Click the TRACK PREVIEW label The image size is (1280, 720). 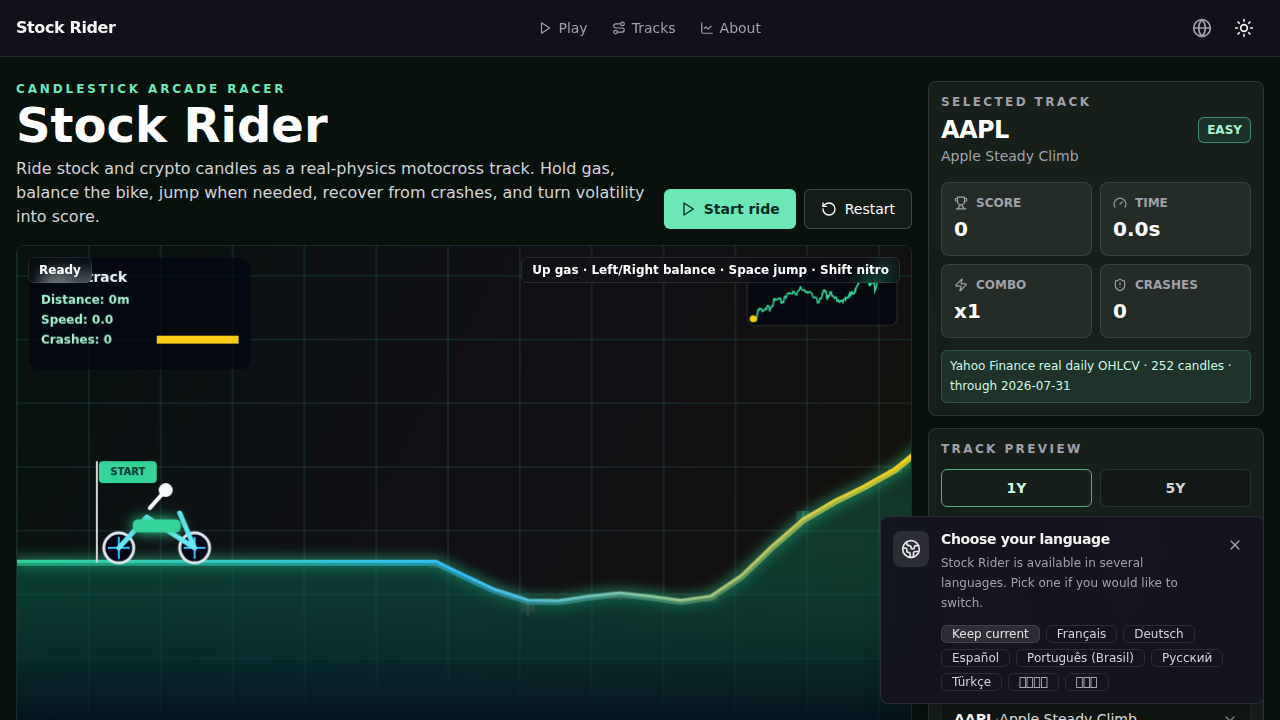coord(1012,449)
